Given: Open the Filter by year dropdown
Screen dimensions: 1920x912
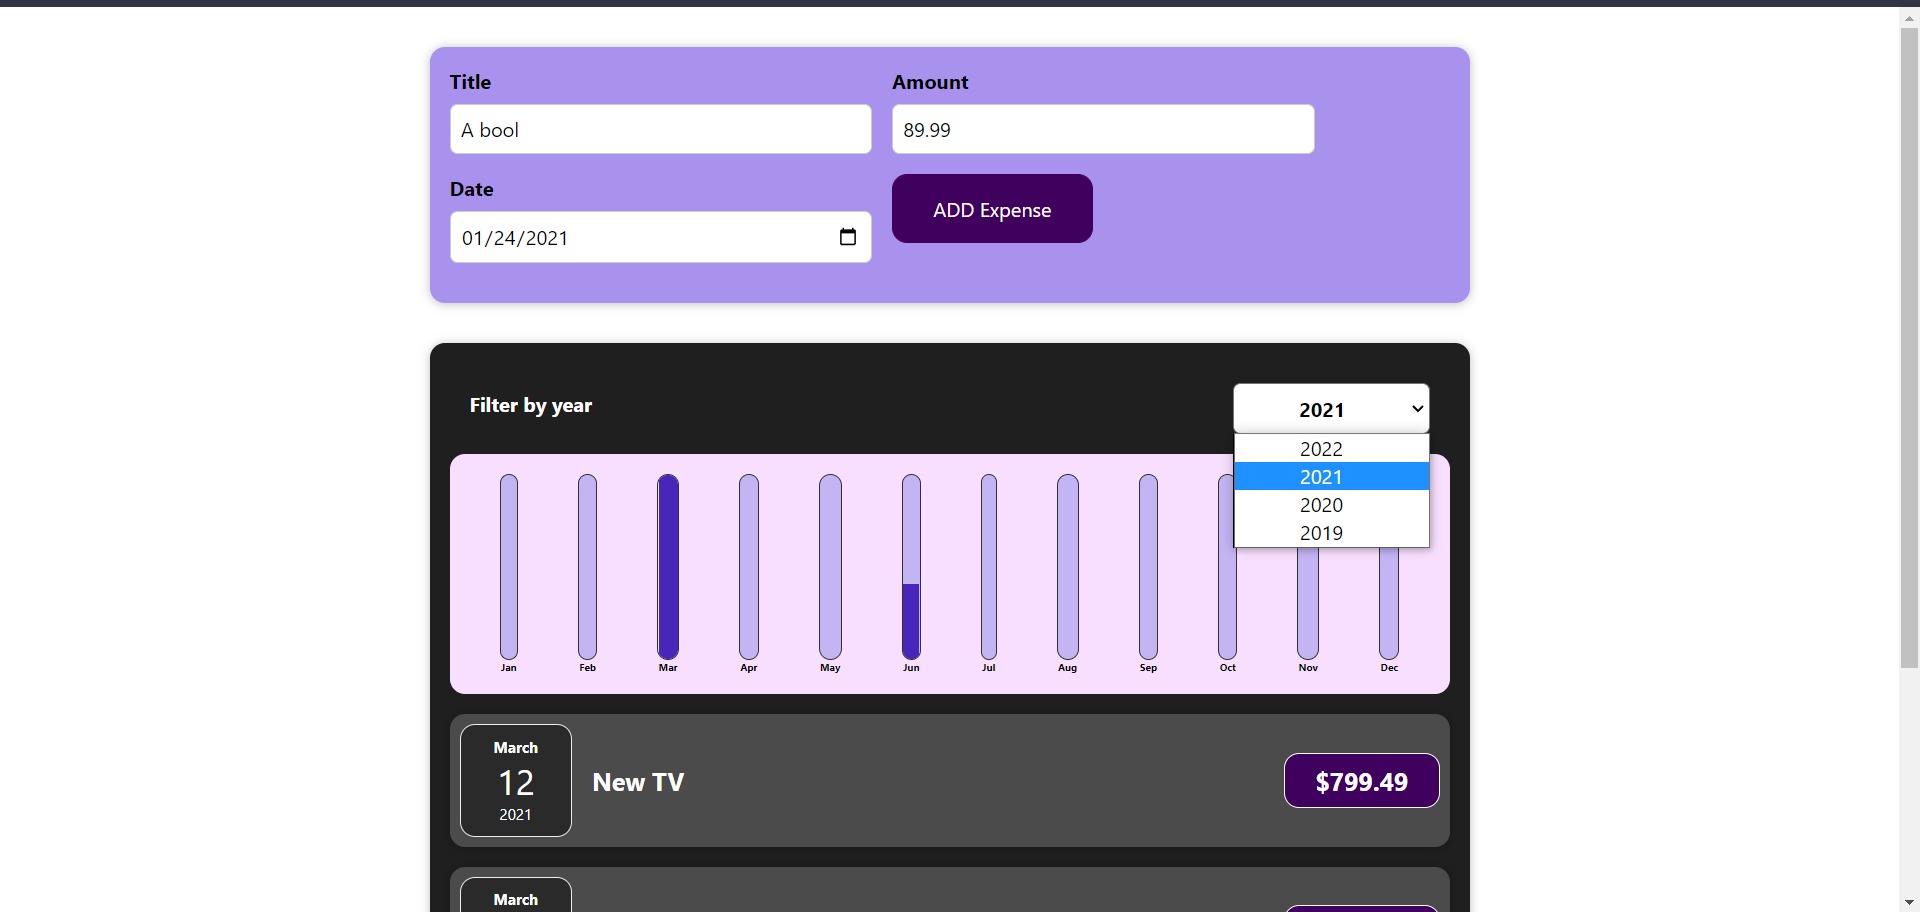Looking at the screenshot, I should [1330, 408].
